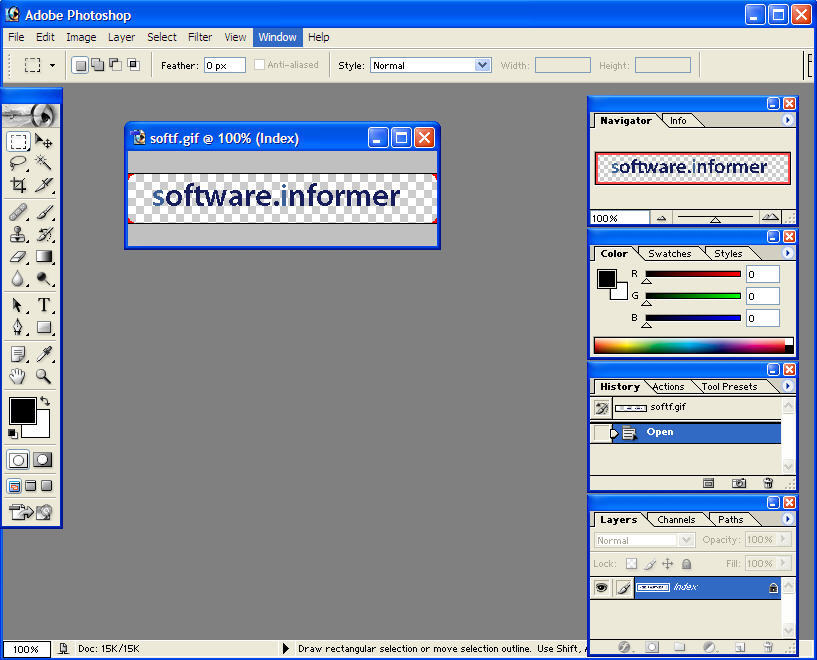Select the Lasso tool

pyautogui.click(x=18, y=163)
